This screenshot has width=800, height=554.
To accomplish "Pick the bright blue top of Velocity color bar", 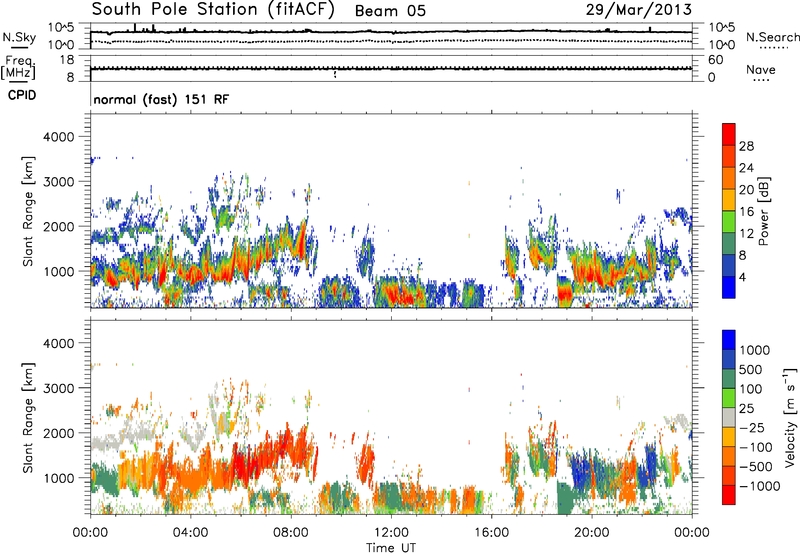I will pos(729,340).
